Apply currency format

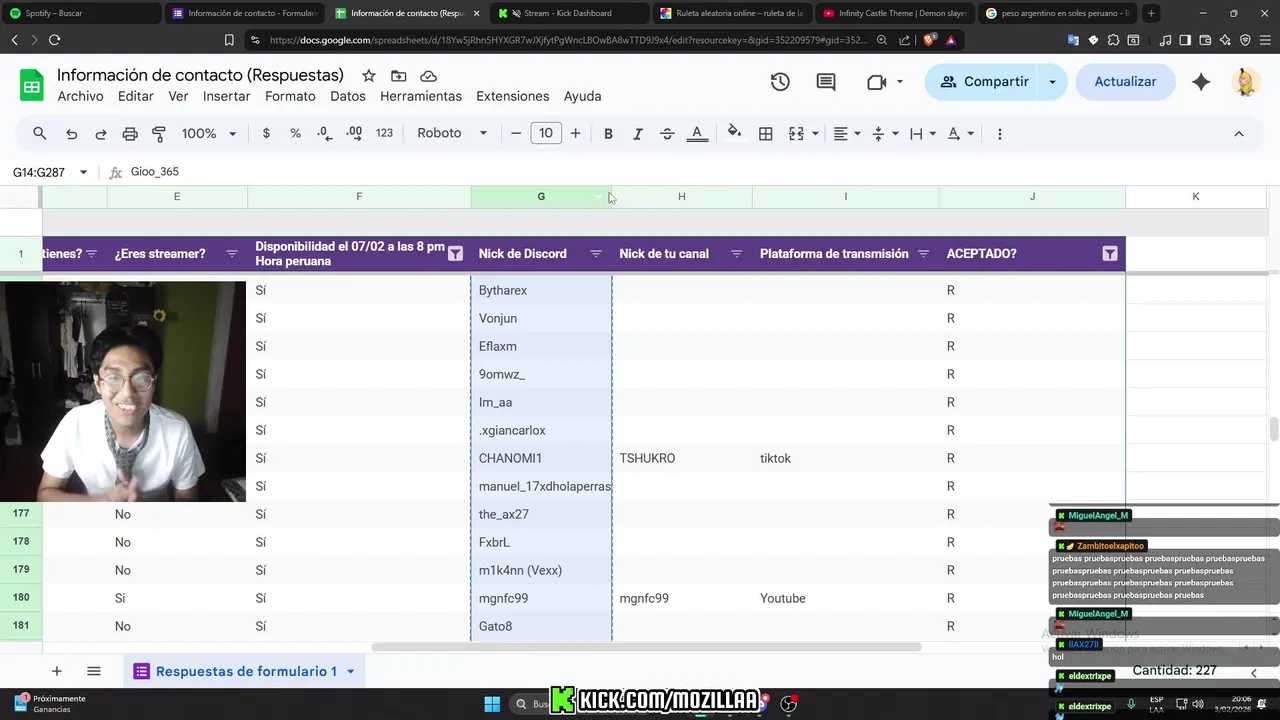[266, 133]
